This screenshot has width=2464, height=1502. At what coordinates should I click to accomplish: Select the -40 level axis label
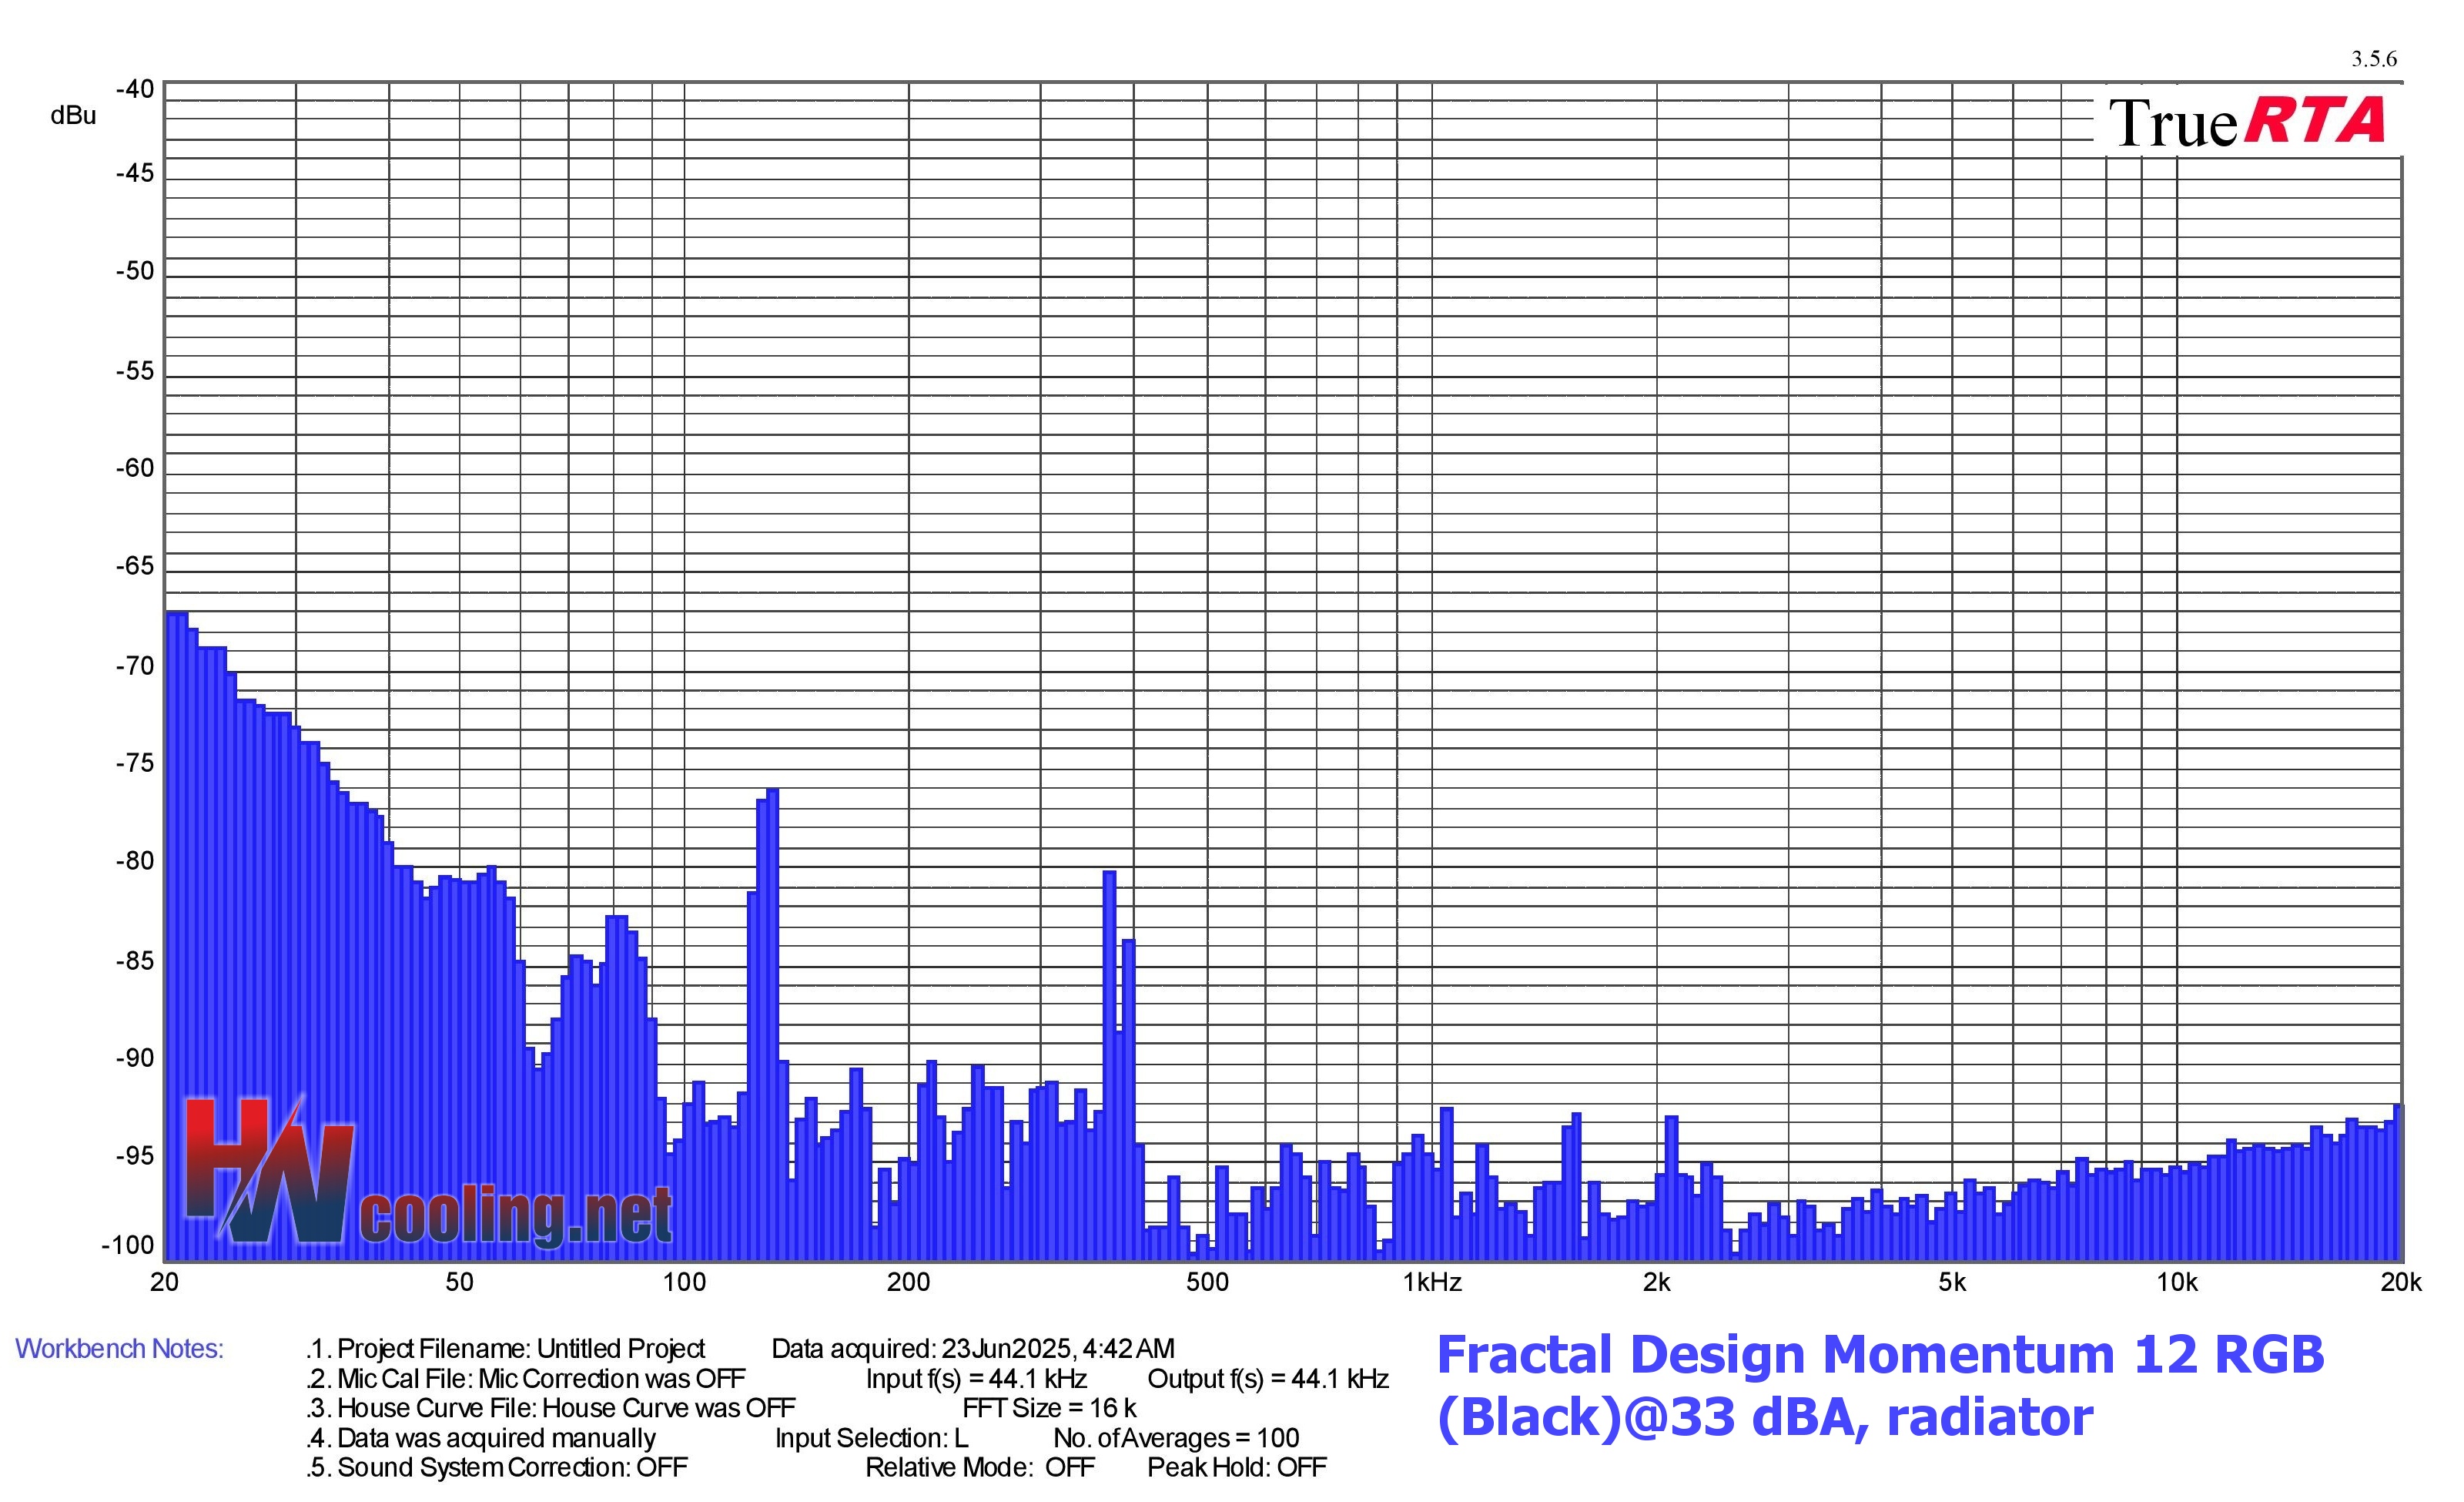pos(135,89)
